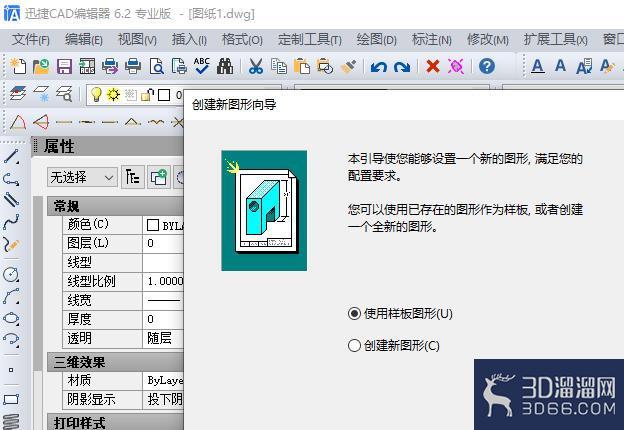Select the Rectangle drawing tool
The height and width of the screenshot is (430, 624).
tap(11, 399)
